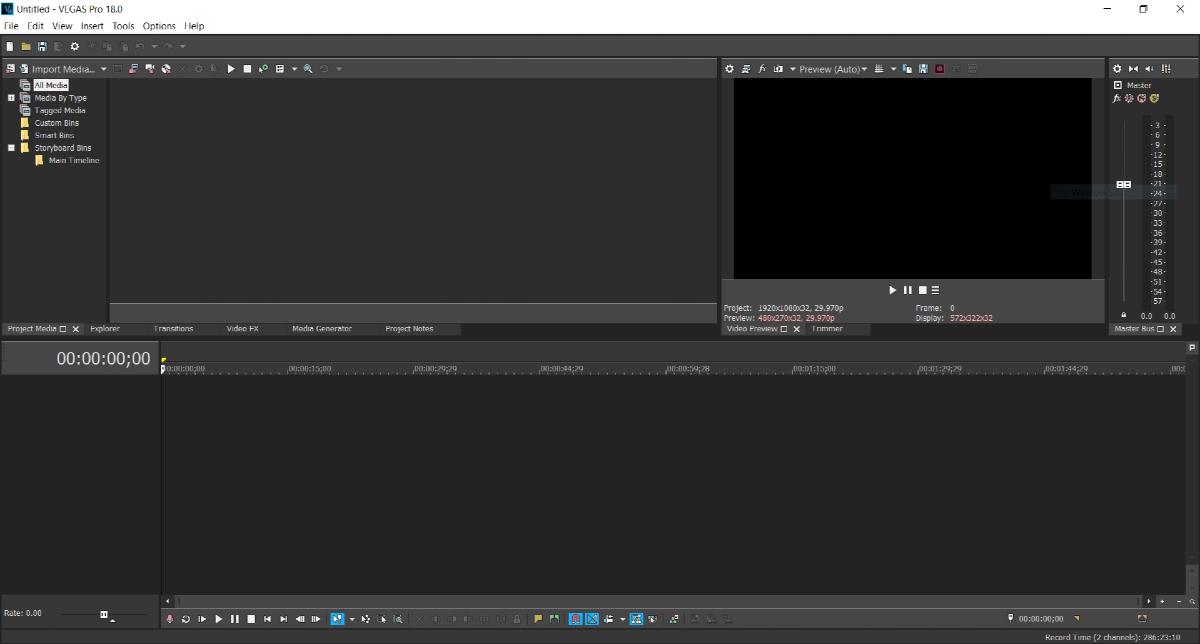The image size is (1200, 644).
Task: Switch to the Transitions tab
Action: point(173,328)
